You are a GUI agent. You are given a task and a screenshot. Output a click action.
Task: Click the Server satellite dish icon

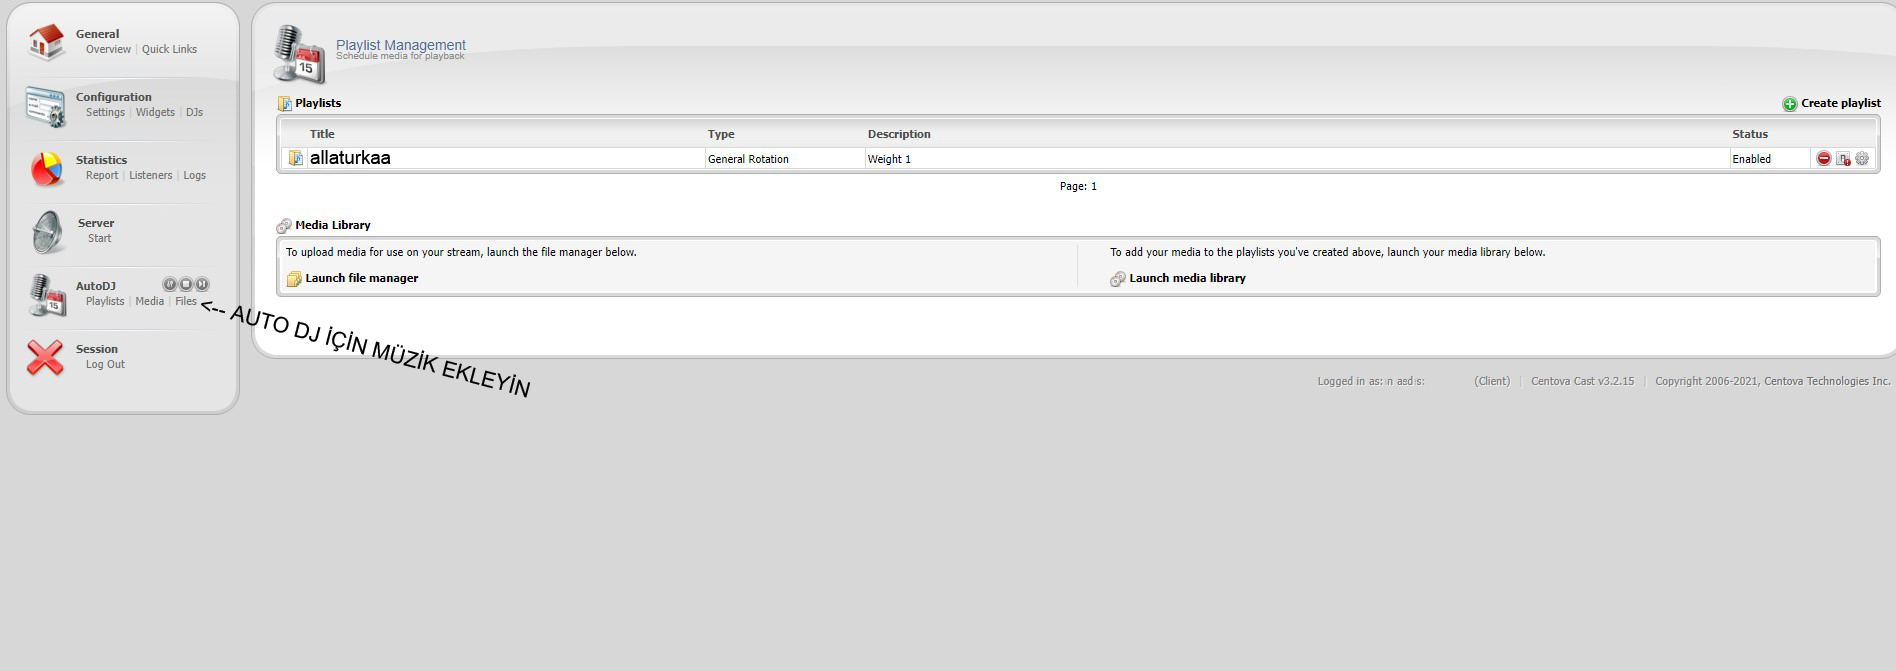coord(47,232)
